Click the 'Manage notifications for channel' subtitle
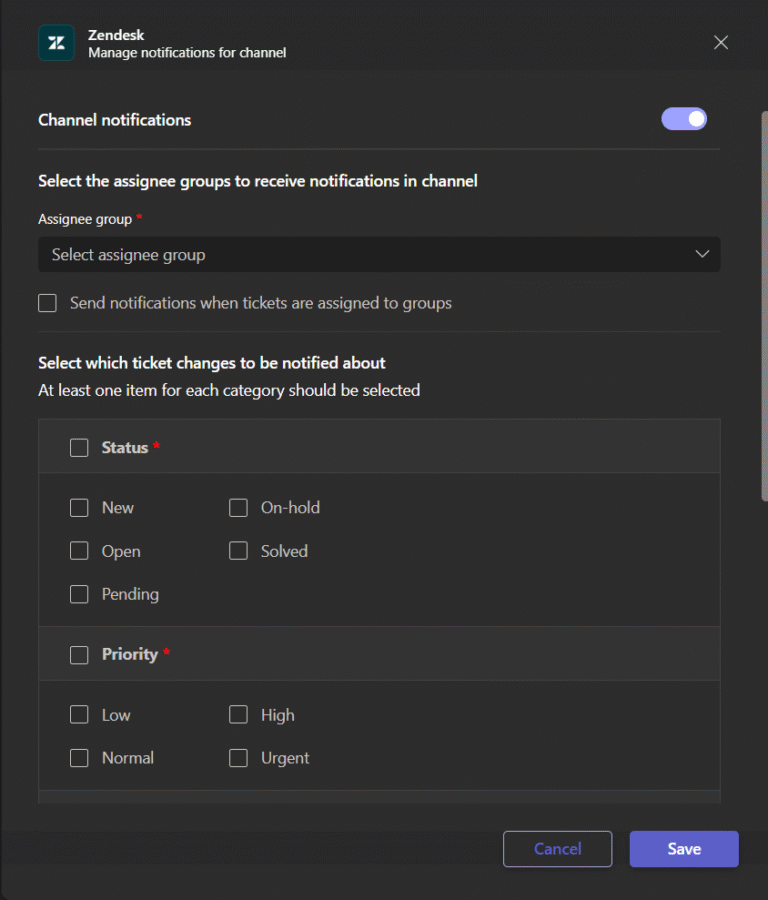 pyautogui.click(x=187, y=53)
